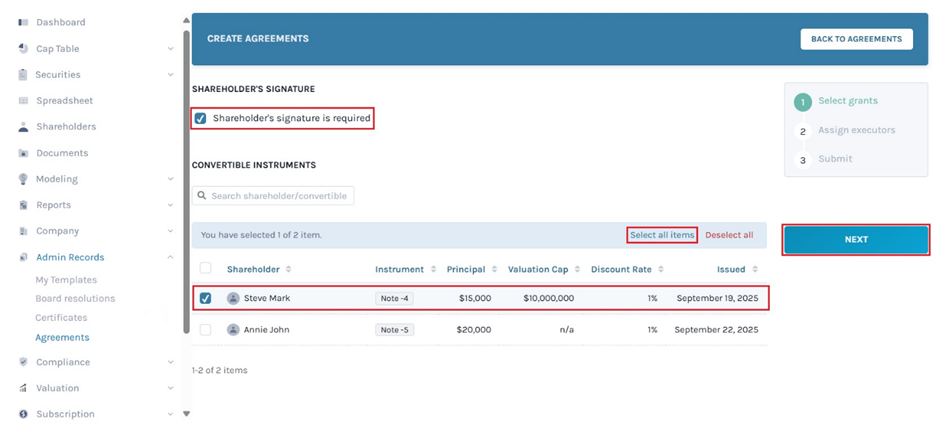
Task: Expand the Reports menu chevron
Action: pos(171,205)
